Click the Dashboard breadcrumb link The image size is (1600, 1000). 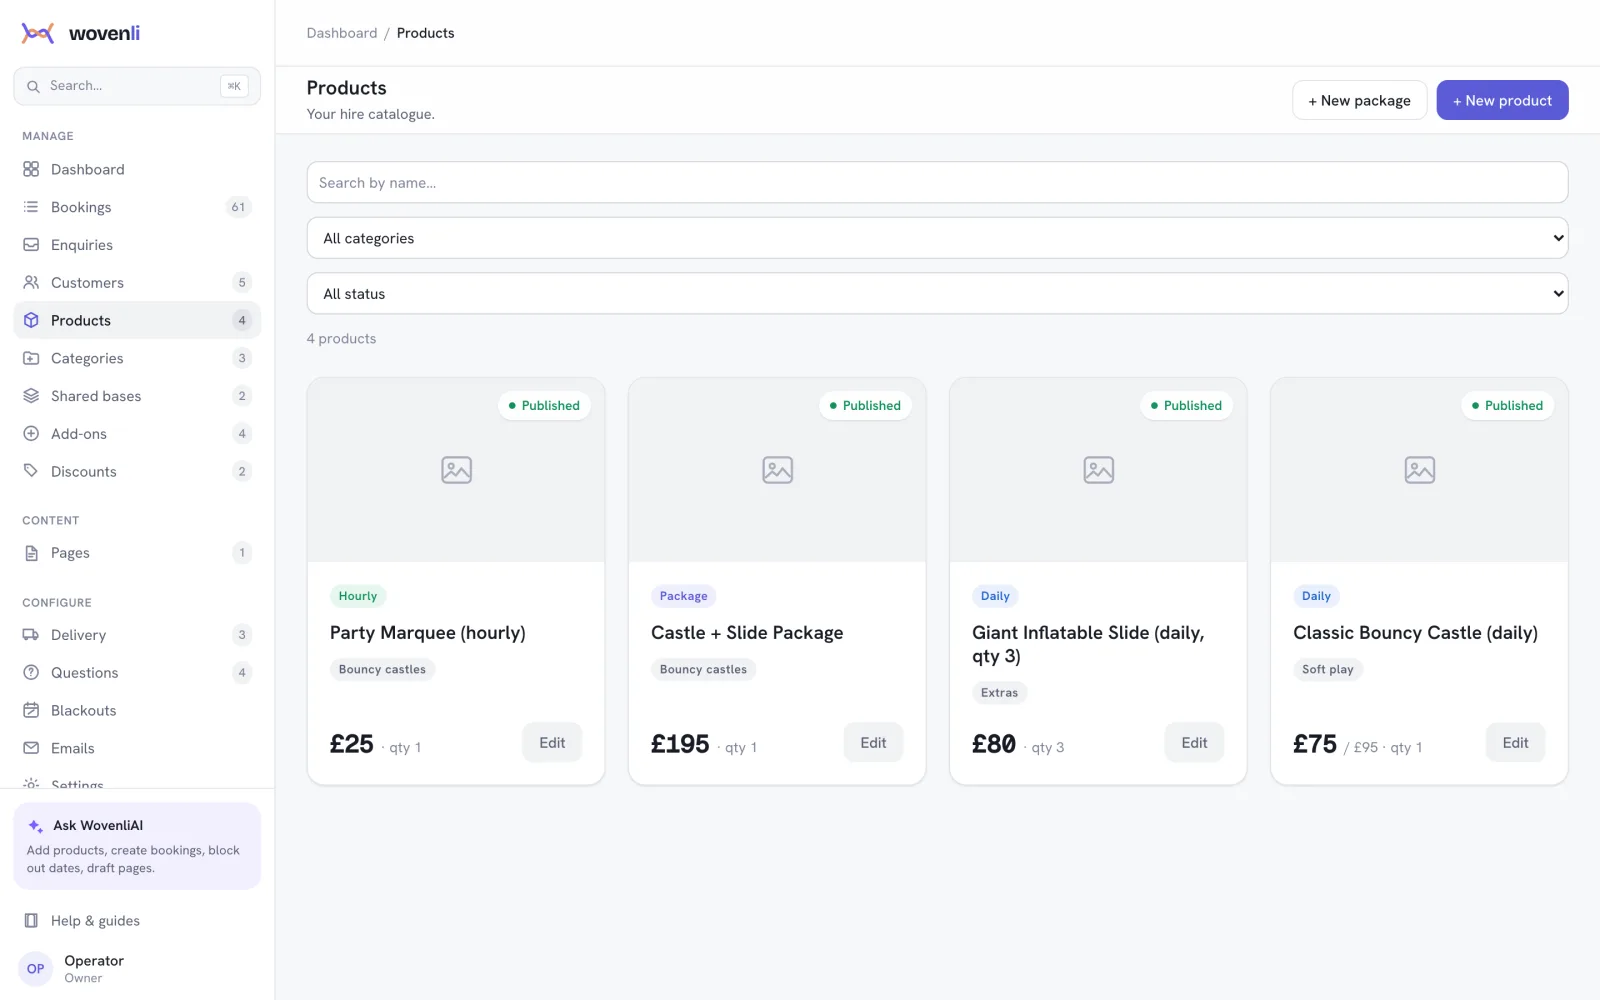(342, 33)
